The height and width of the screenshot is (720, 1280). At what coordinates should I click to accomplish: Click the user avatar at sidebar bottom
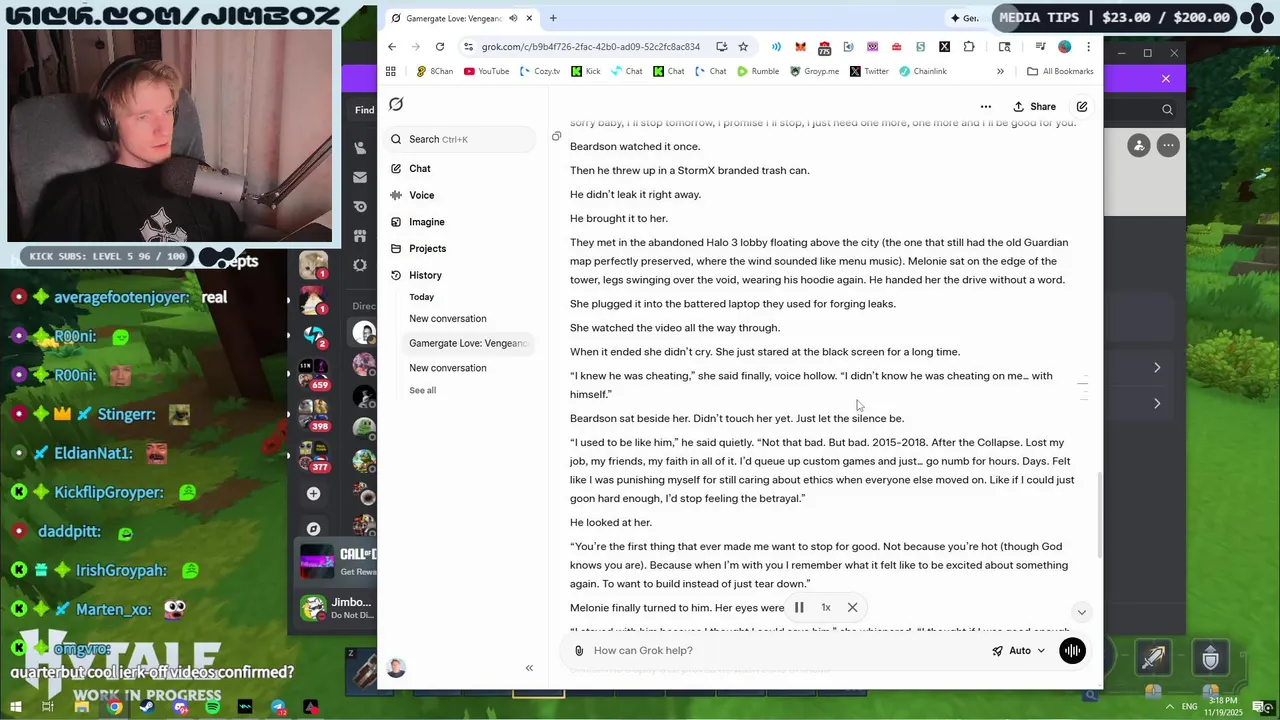coord(396,668)
